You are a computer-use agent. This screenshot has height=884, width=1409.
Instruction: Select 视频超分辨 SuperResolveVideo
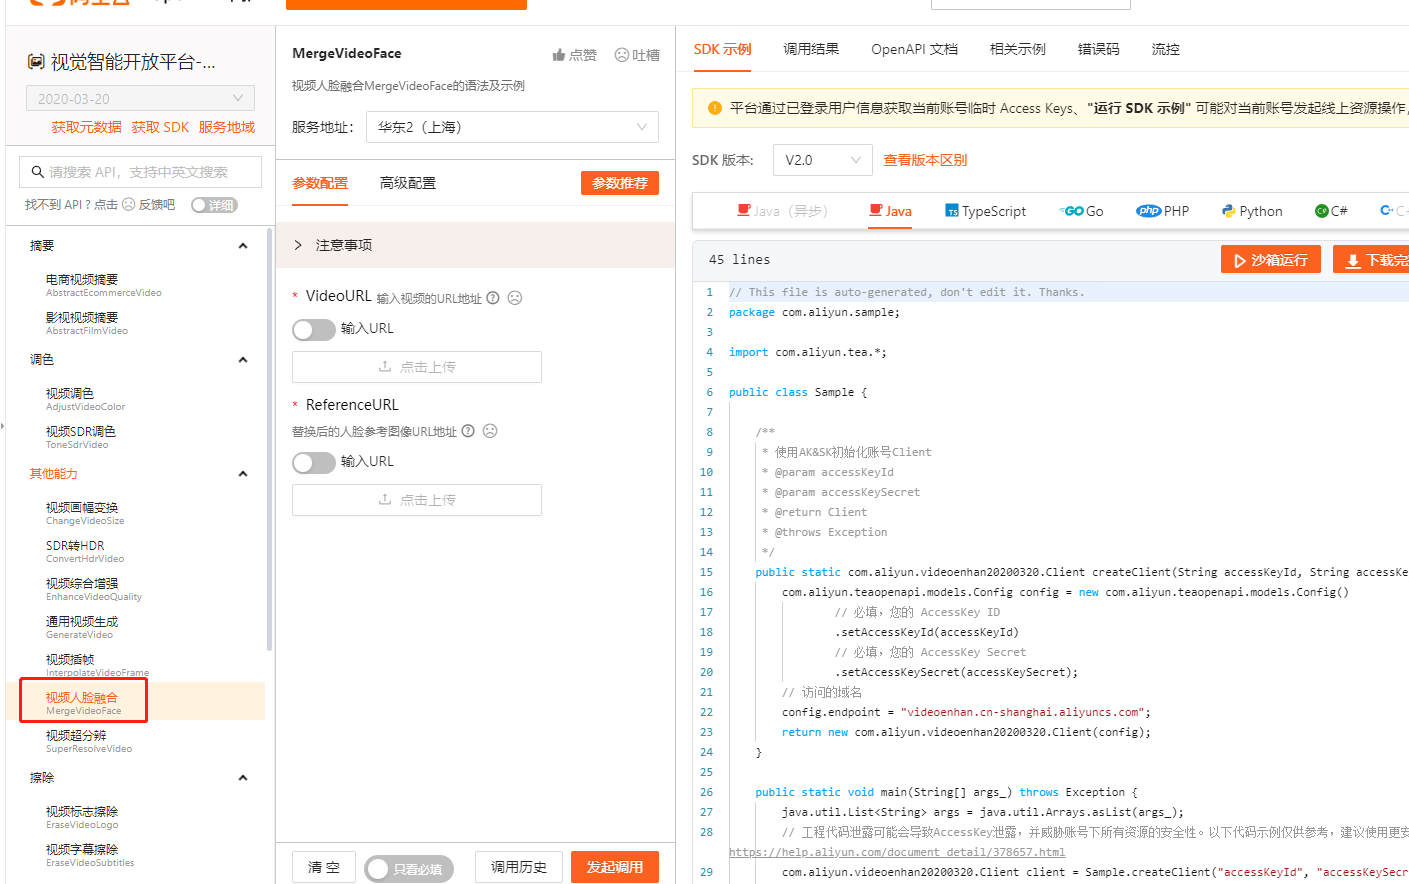(89, 741)
